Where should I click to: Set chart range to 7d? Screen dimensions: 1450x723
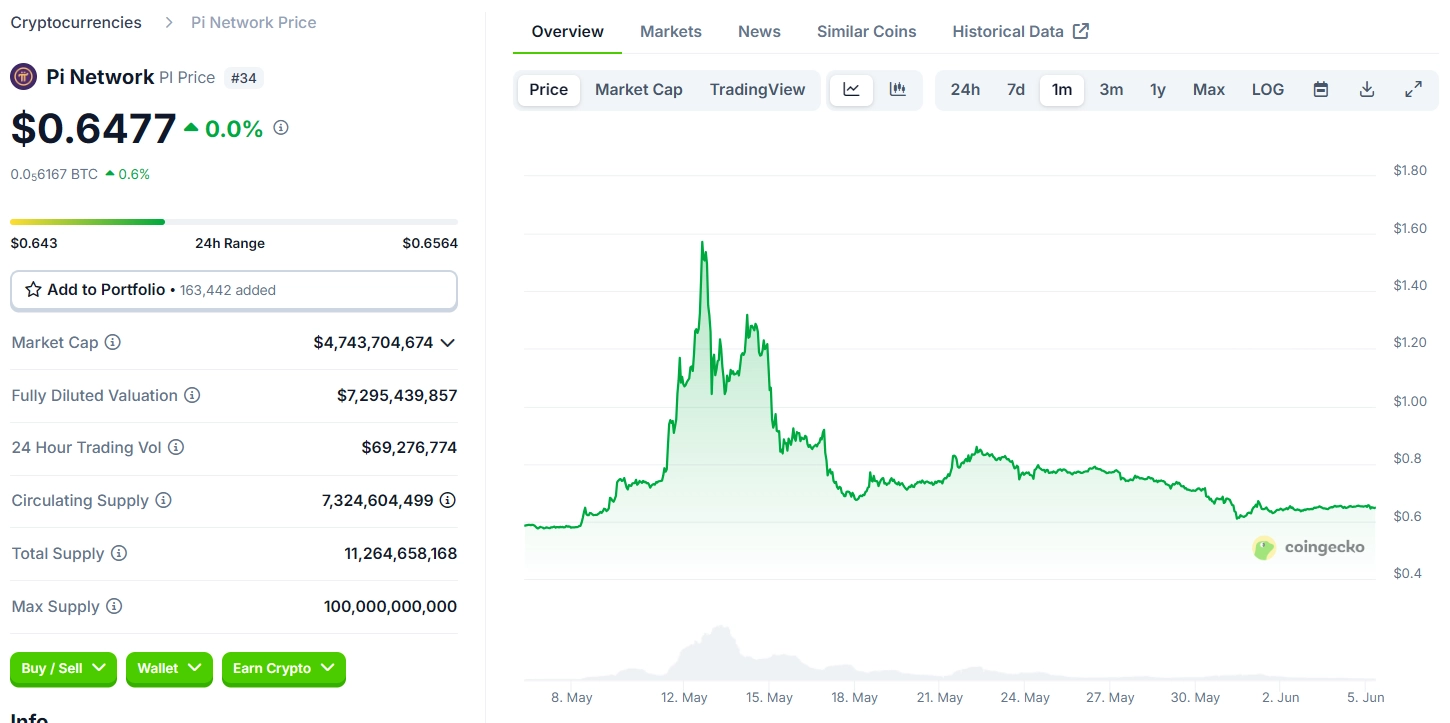[x=1016, y=89]
